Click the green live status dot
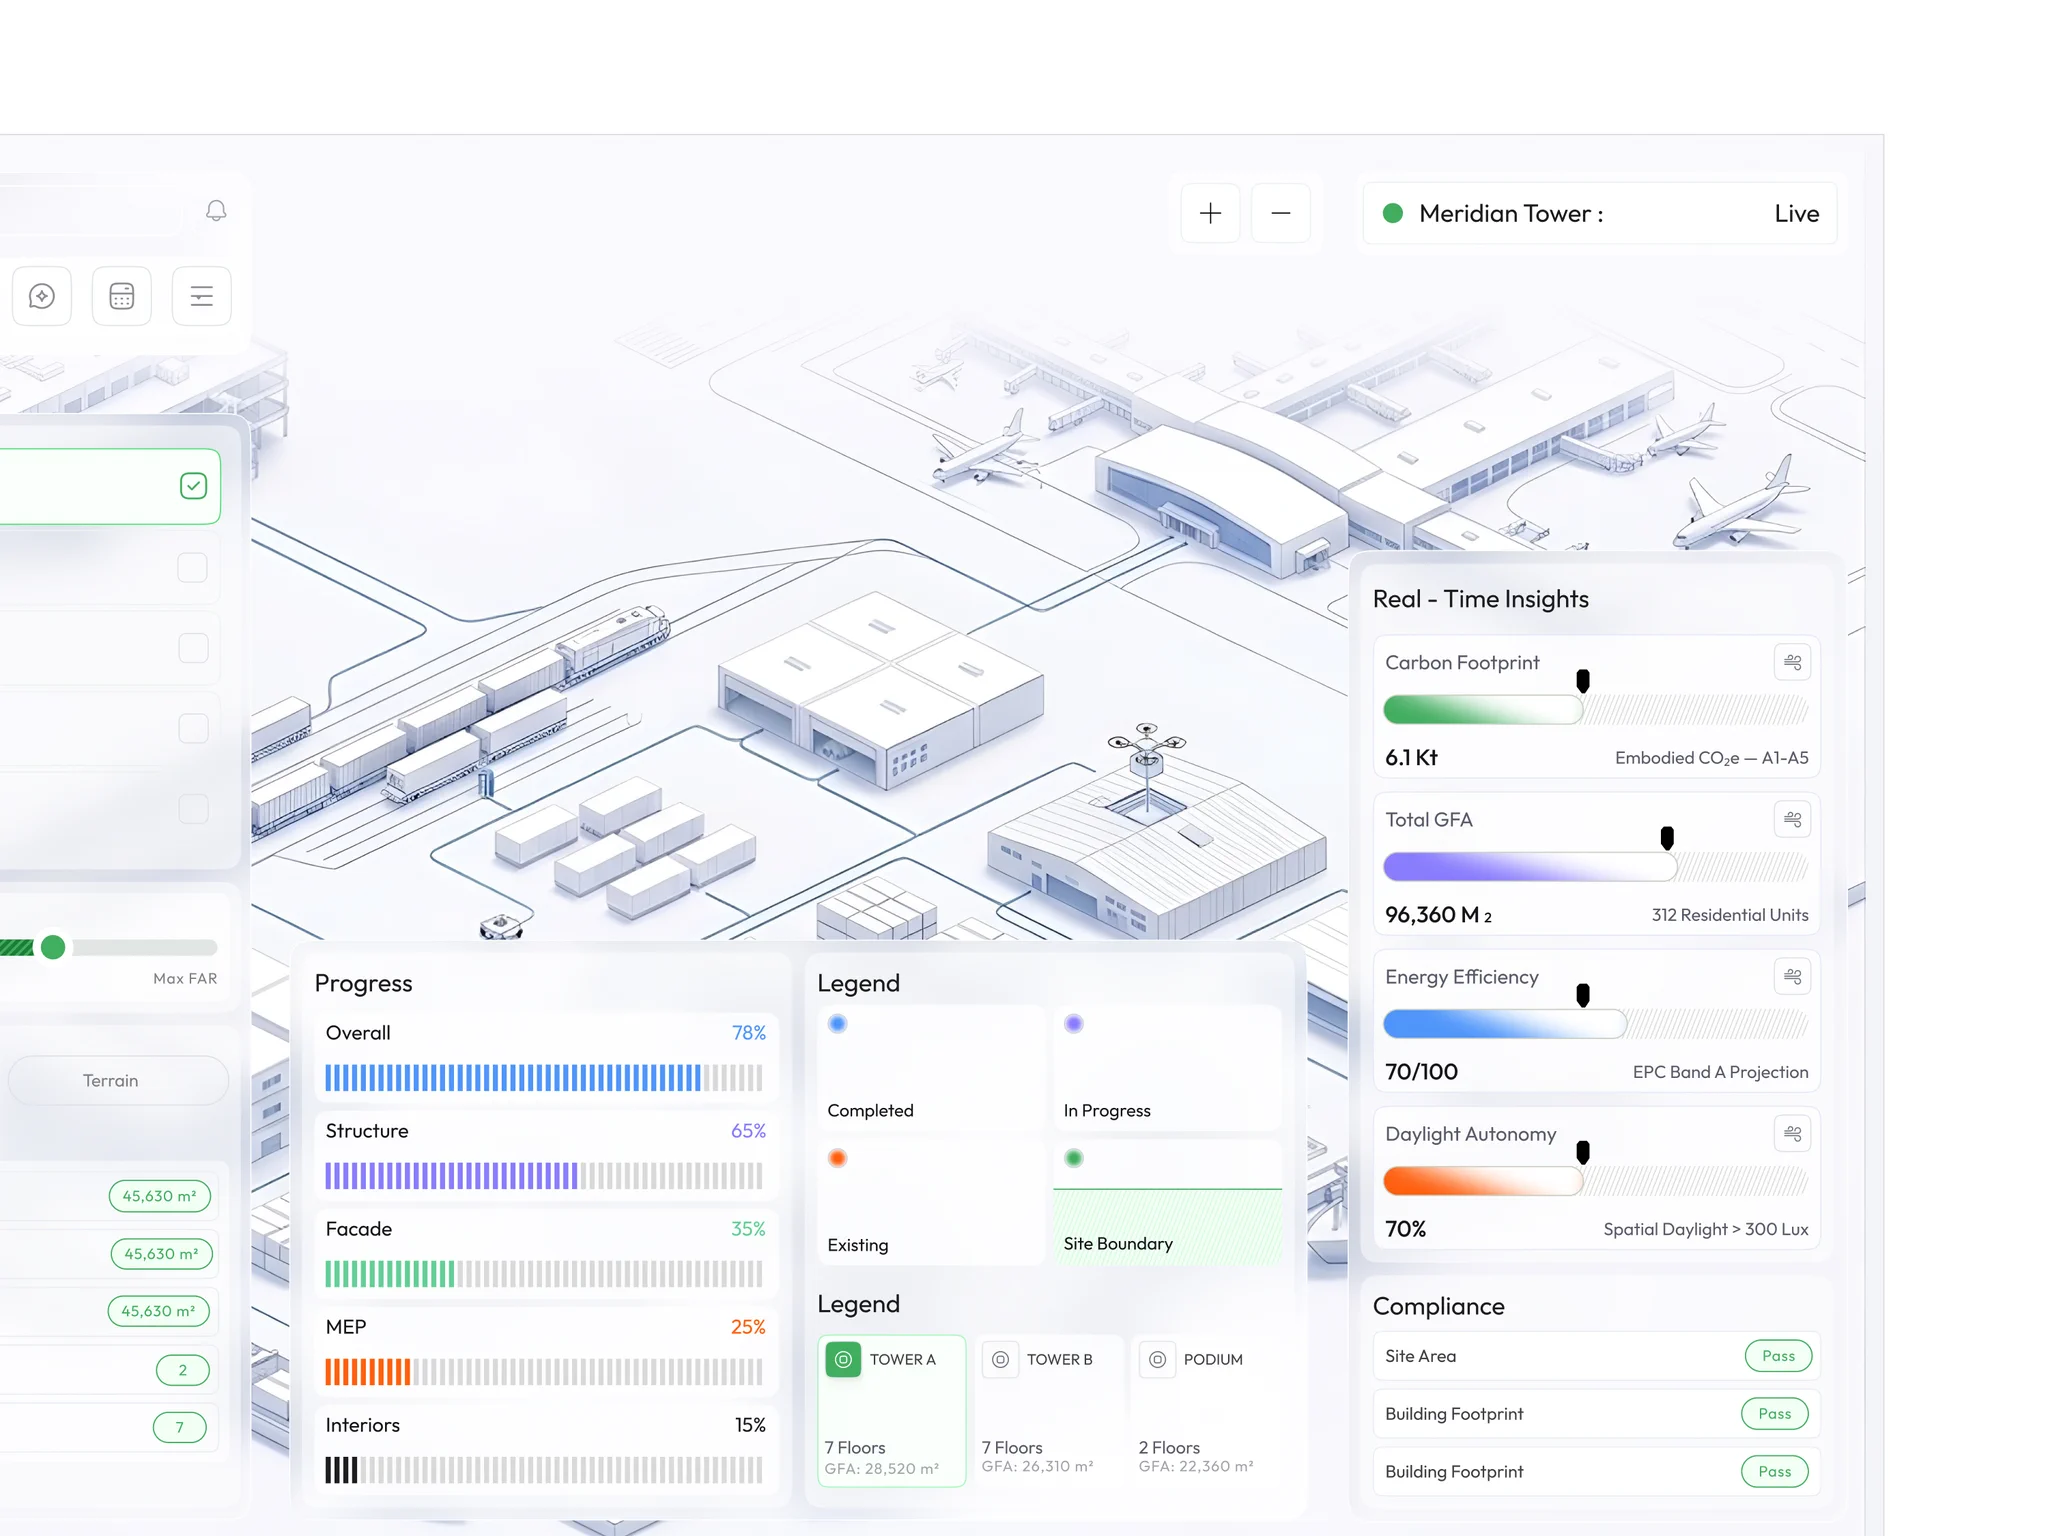 1392,213
